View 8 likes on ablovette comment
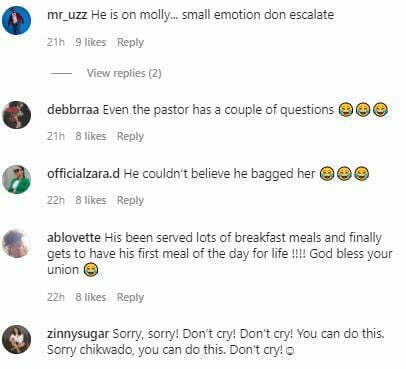This screenshot has width=406, height=369. pos(91,297)
